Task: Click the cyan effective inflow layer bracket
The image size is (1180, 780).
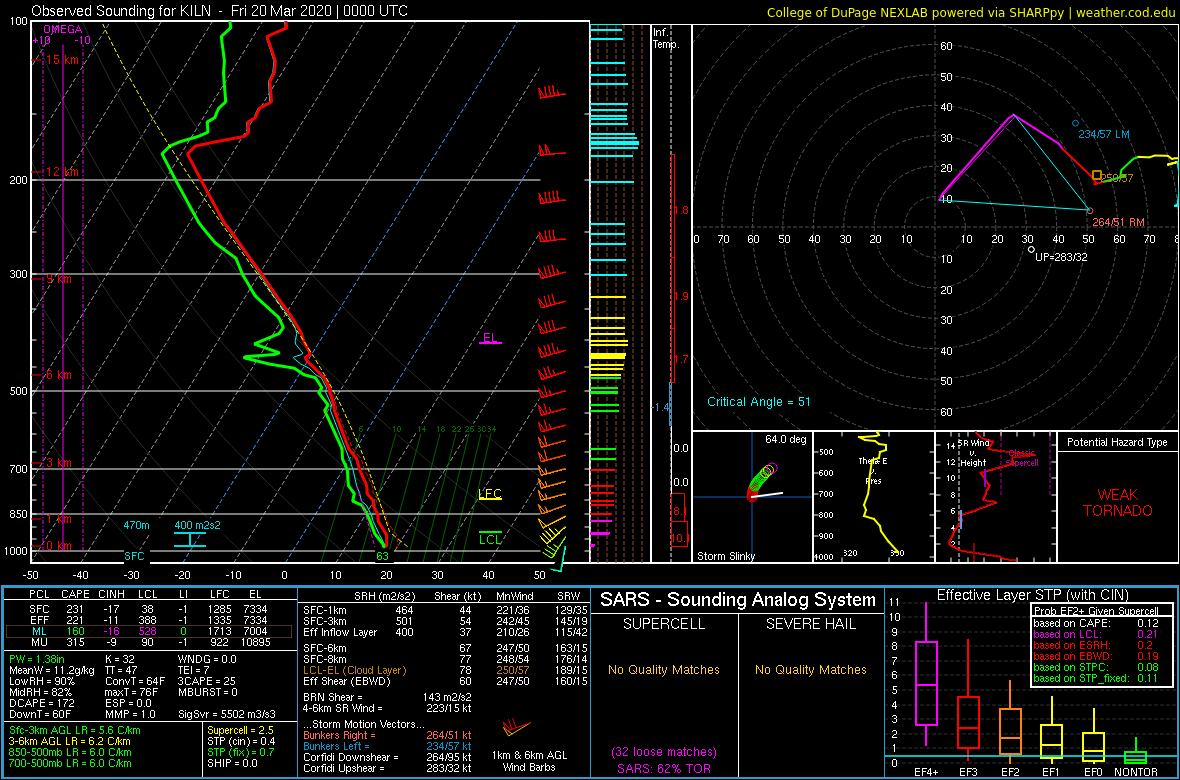Action: tap(190, 539)
